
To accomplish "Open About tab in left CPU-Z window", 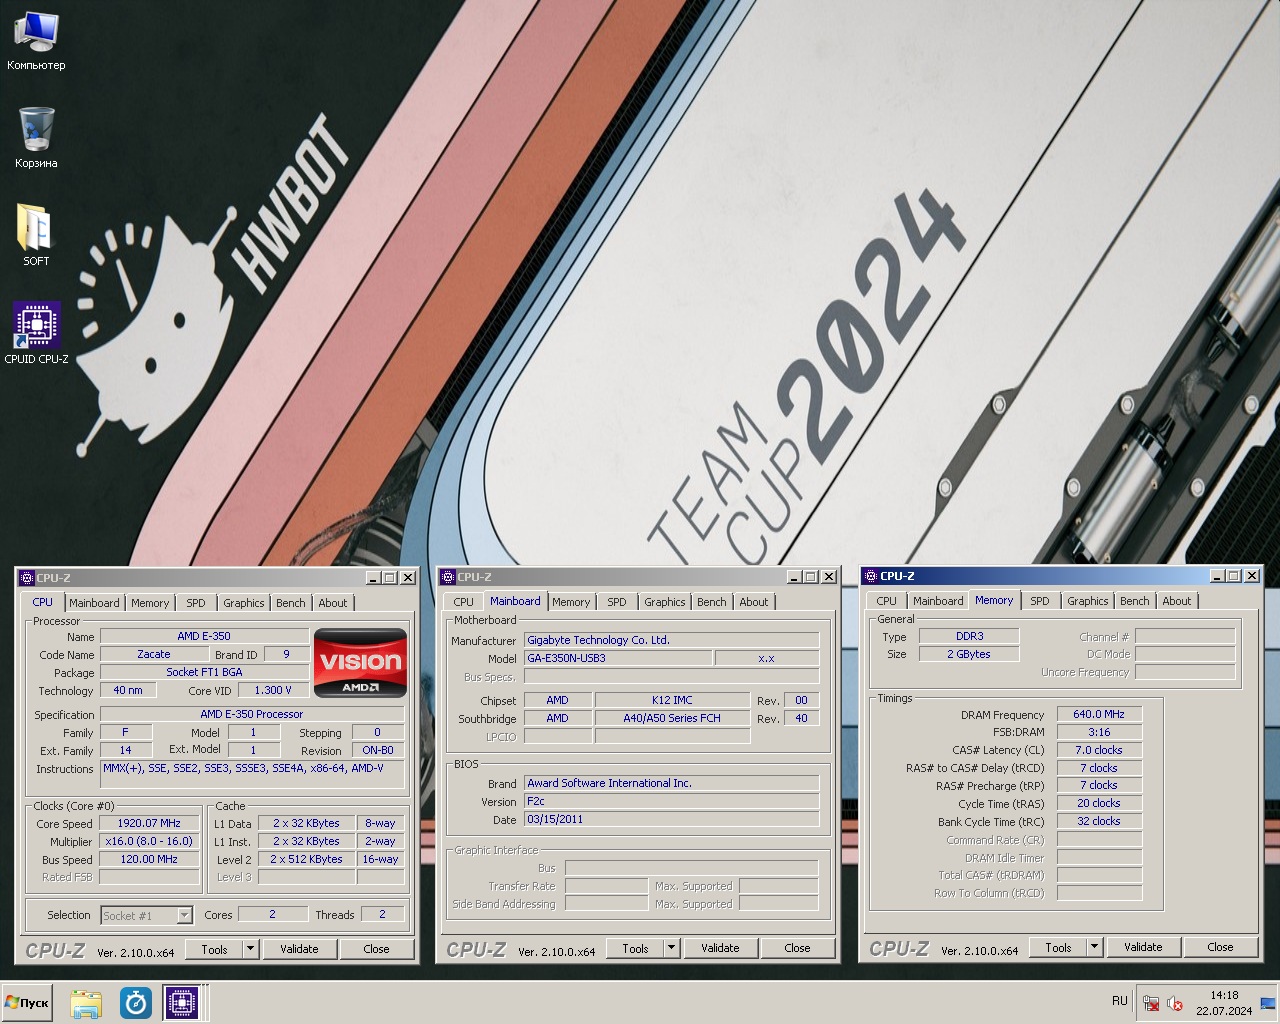I will 333,603.
